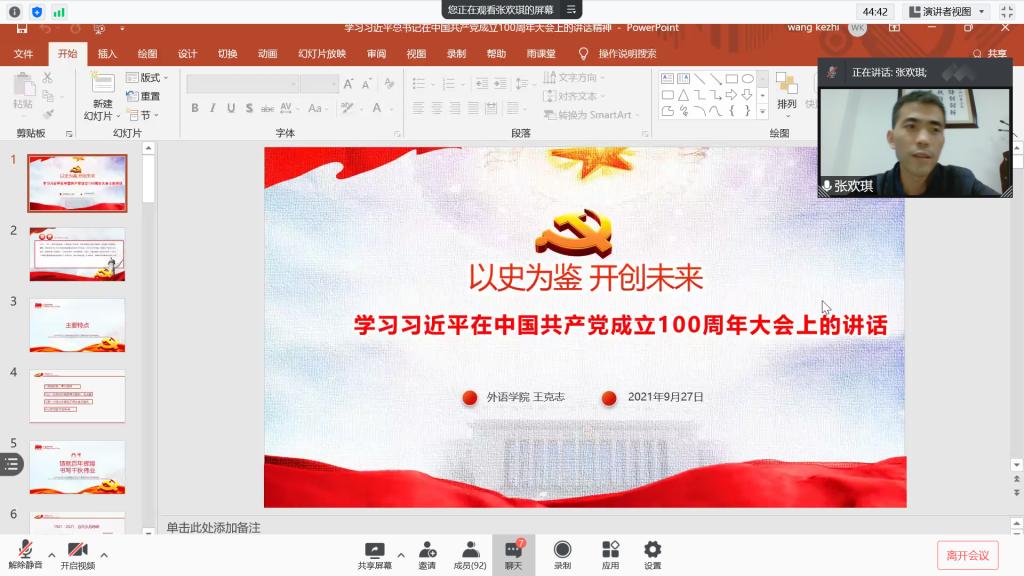Switch to the 插入 (Insert) ribbon tab
The width and height of the screenshot is (1024, 576).
(107, 54)
